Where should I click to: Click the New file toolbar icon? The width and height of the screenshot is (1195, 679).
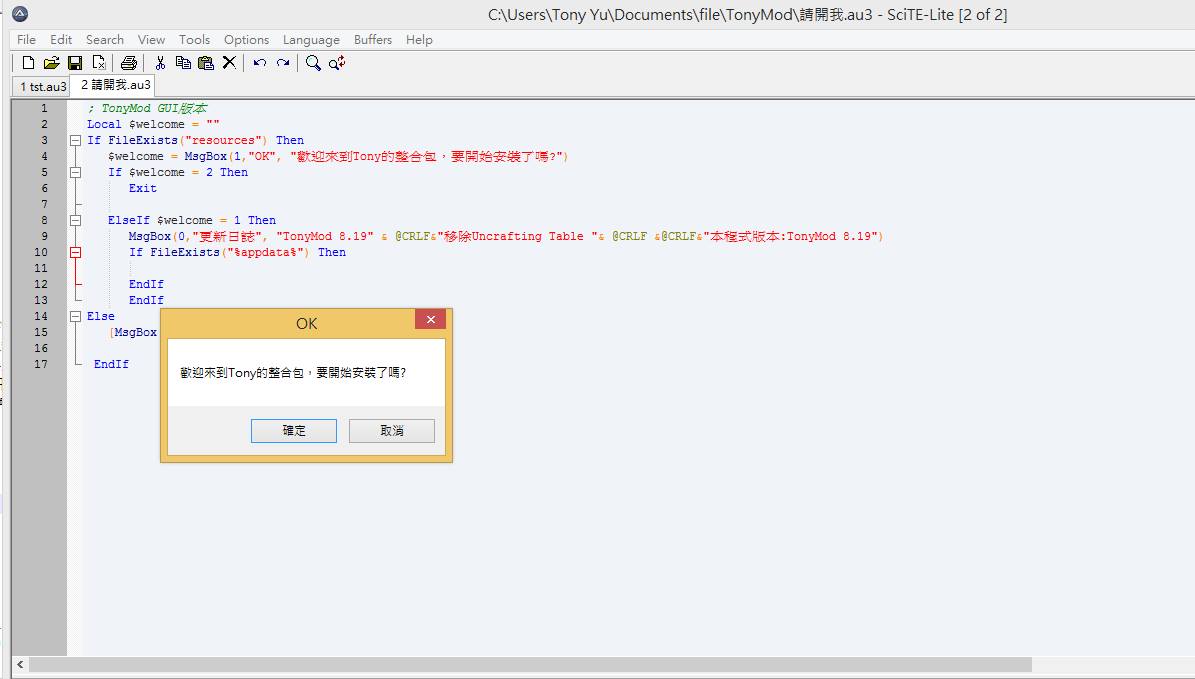coord(28,63)
